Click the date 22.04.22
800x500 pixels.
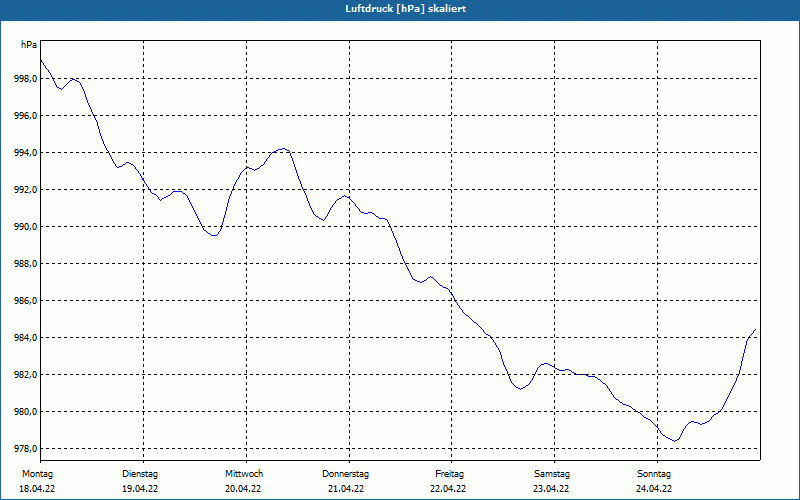448,489
